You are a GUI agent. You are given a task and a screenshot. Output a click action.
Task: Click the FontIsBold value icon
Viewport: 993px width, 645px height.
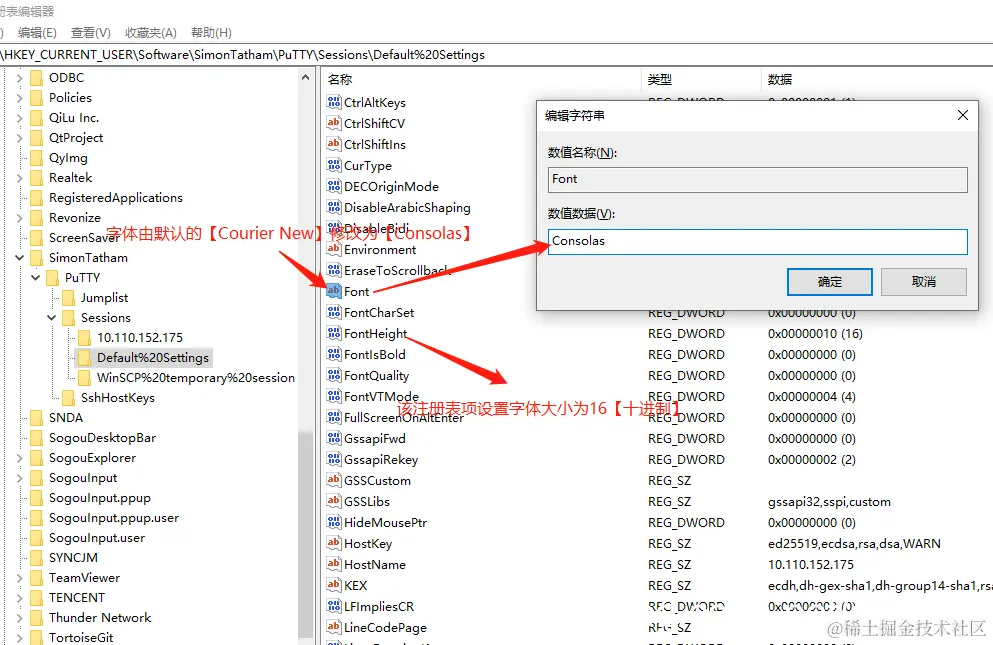(334, 354)
